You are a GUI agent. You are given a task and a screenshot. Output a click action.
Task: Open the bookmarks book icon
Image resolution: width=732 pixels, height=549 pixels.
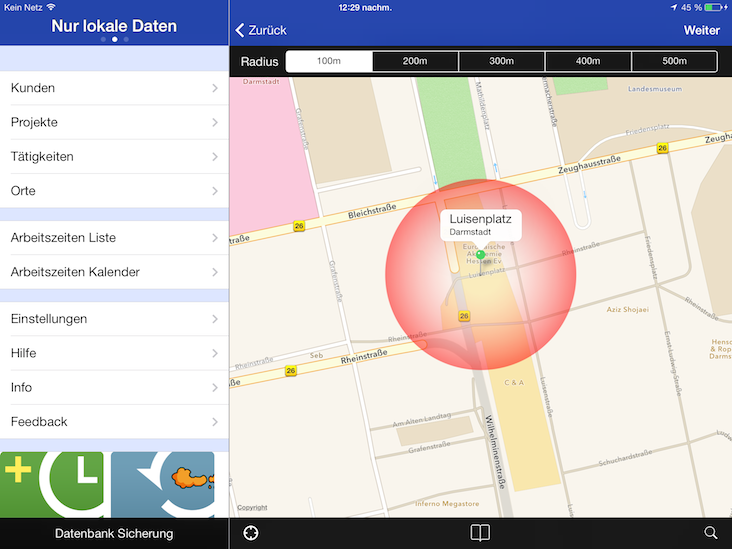(x=480, y=532)
